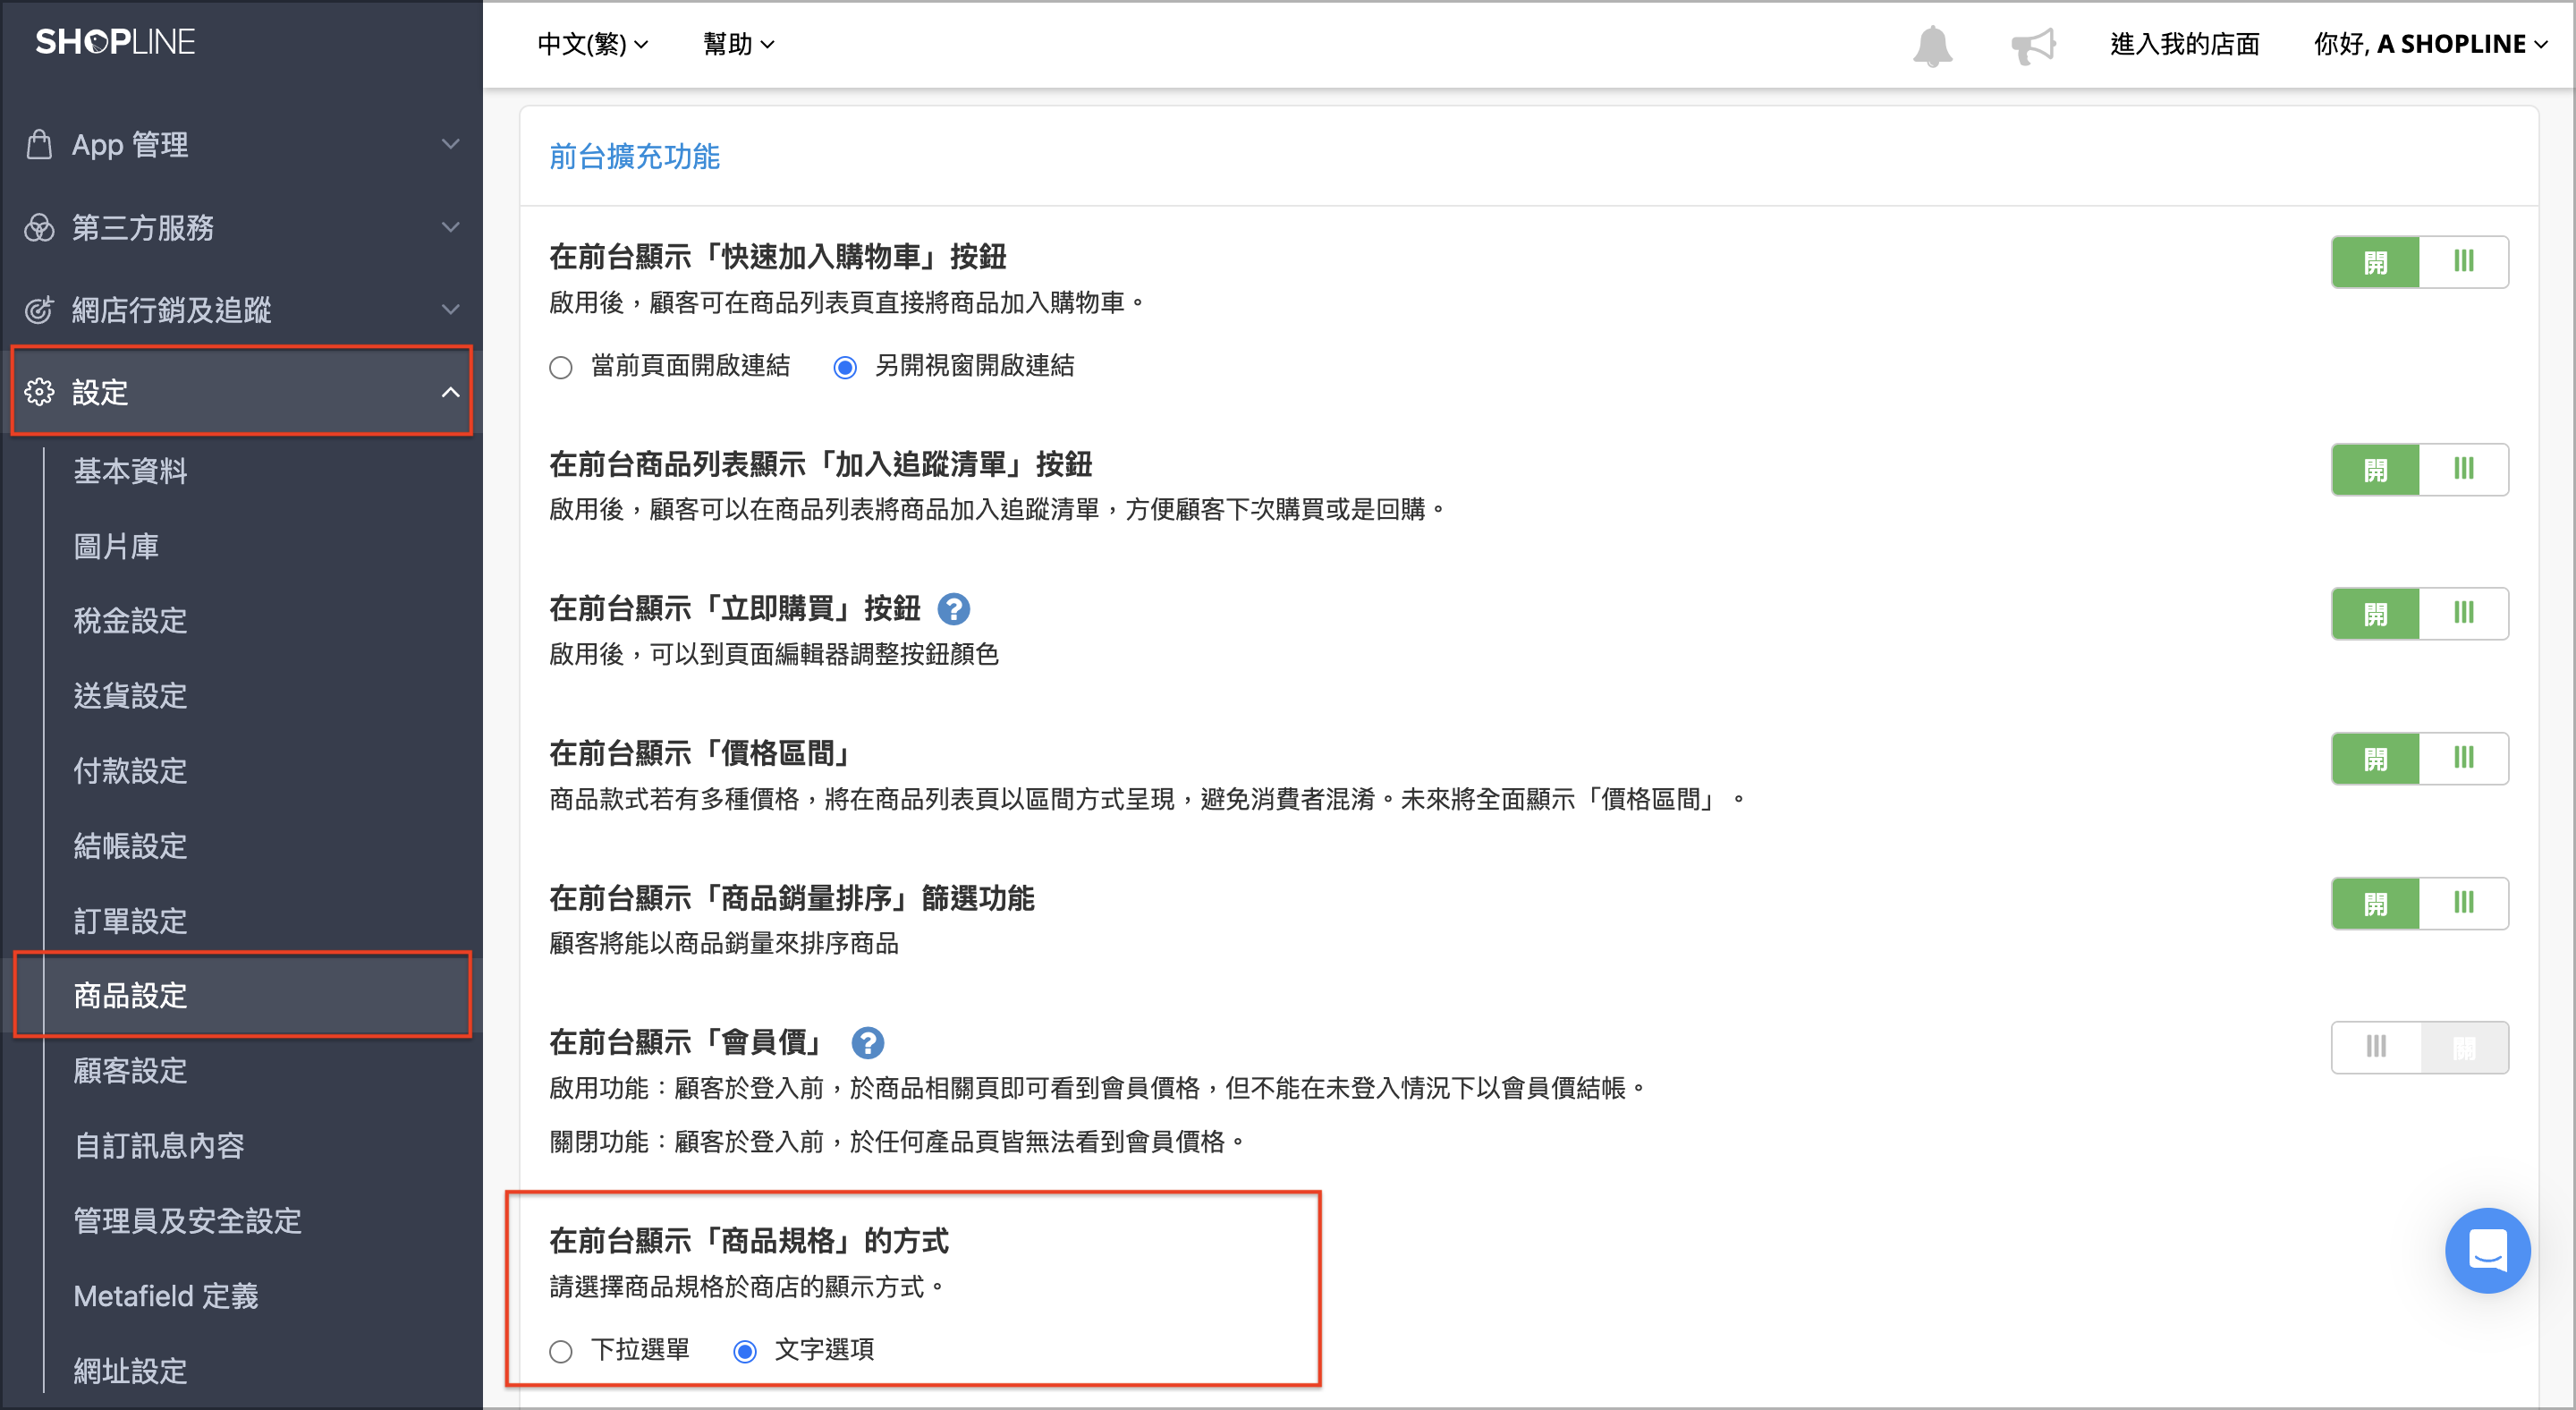Toggle 快速加入購物車 button switch
The width and height of the screenshot is (2576, 1410).
click(x=2419, y=262)
